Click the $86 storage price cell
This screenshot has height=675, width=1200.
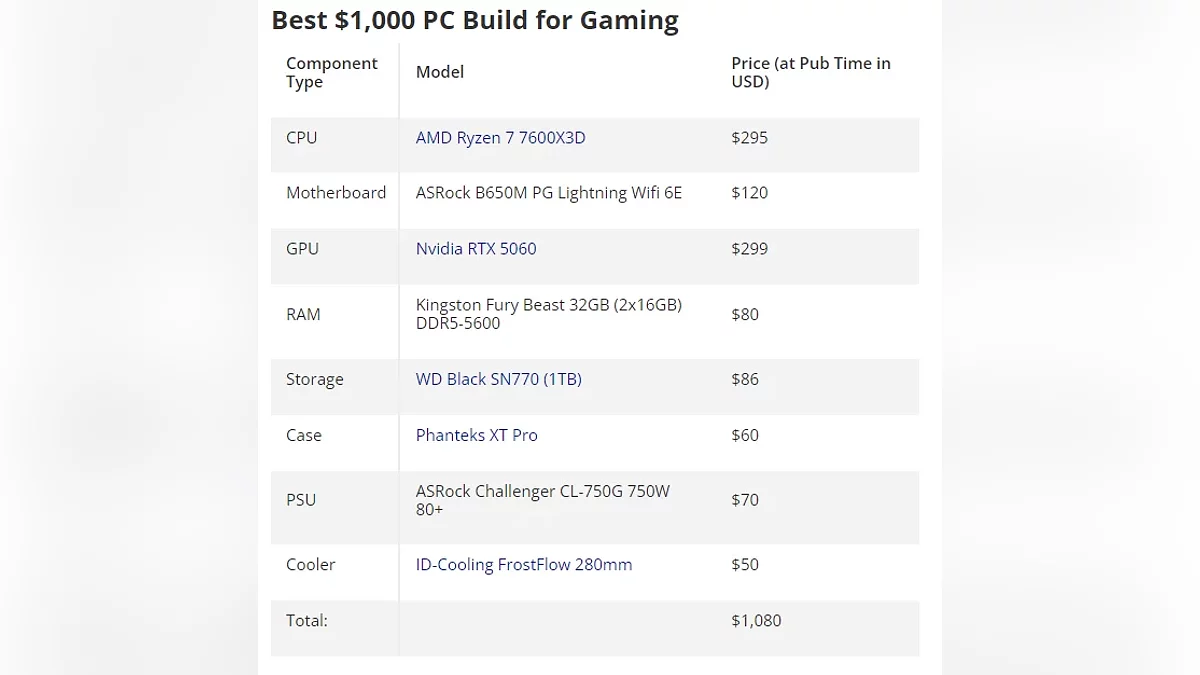pos(745,380)
